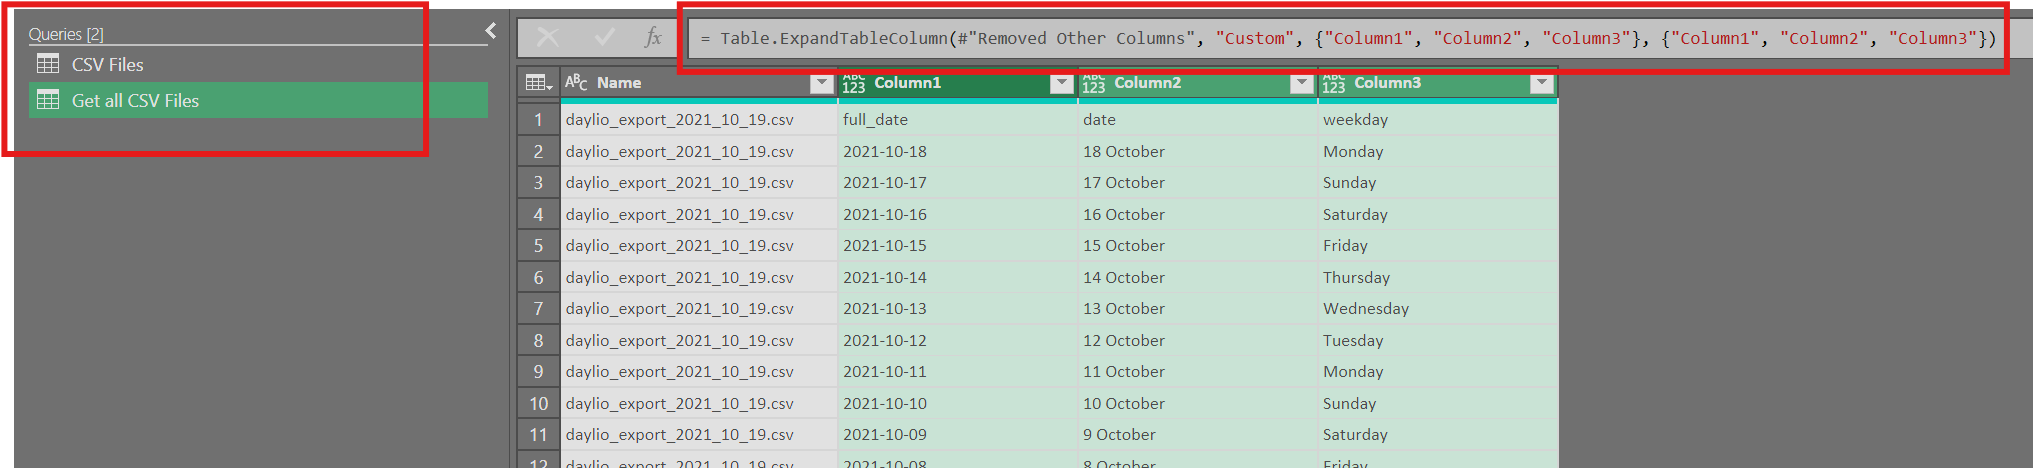The image size is (2033, 468).
Task: Click the 17 October cell
Action: (1198, 183)
